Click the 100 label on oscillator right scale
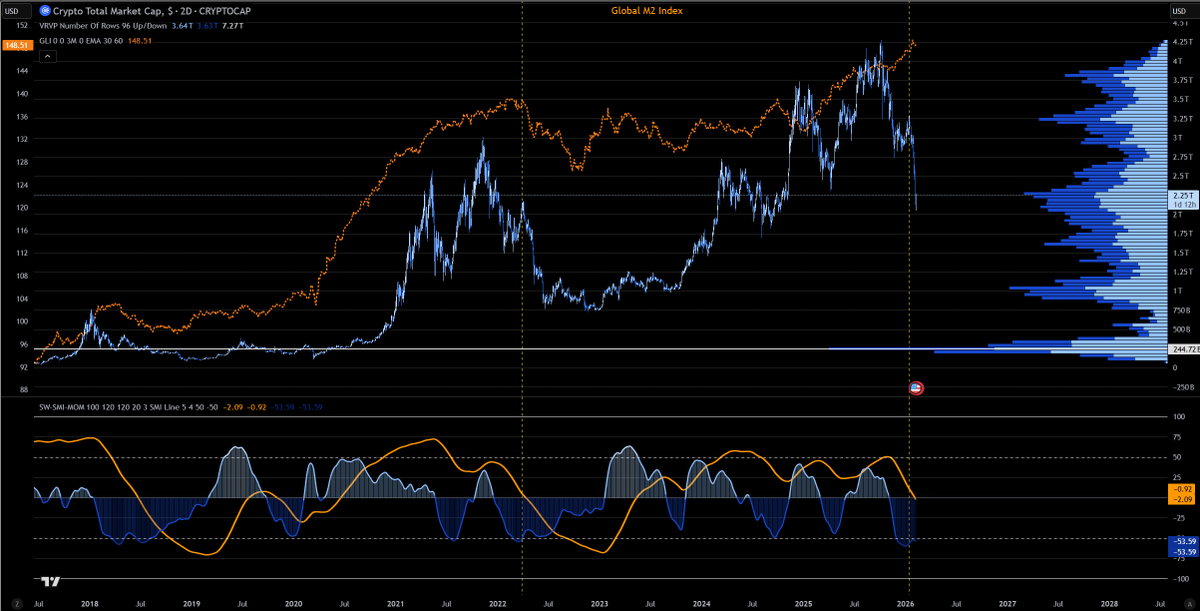This screenshot has width=1200, height=611. tap(1179, 417)
